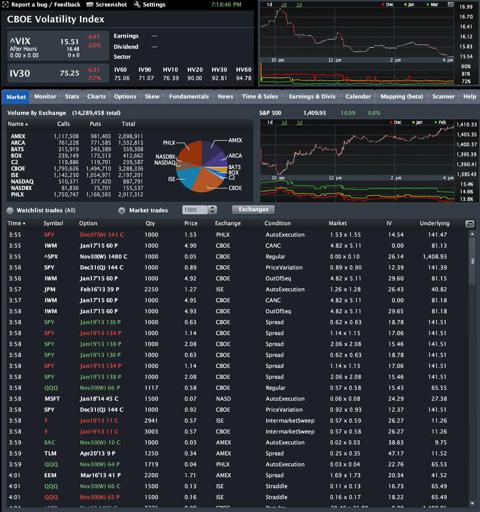Image resolution: width=480 pixels, height=512 pixels.
Task: Click trades list scrollbar up arrow
Action: click(x=472, y=235)
